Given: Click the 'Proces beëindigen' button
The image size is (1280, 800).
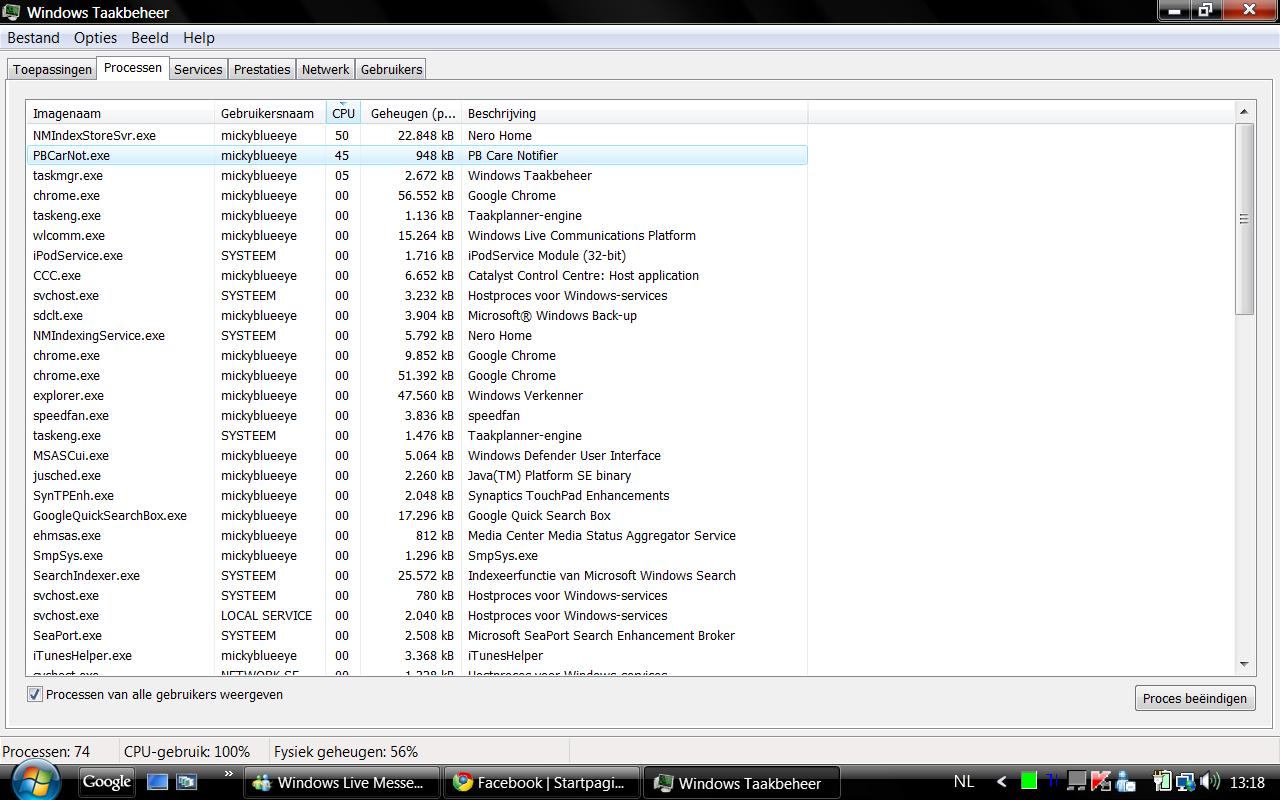Looking at the screenshot, I should click(1195, 698).
